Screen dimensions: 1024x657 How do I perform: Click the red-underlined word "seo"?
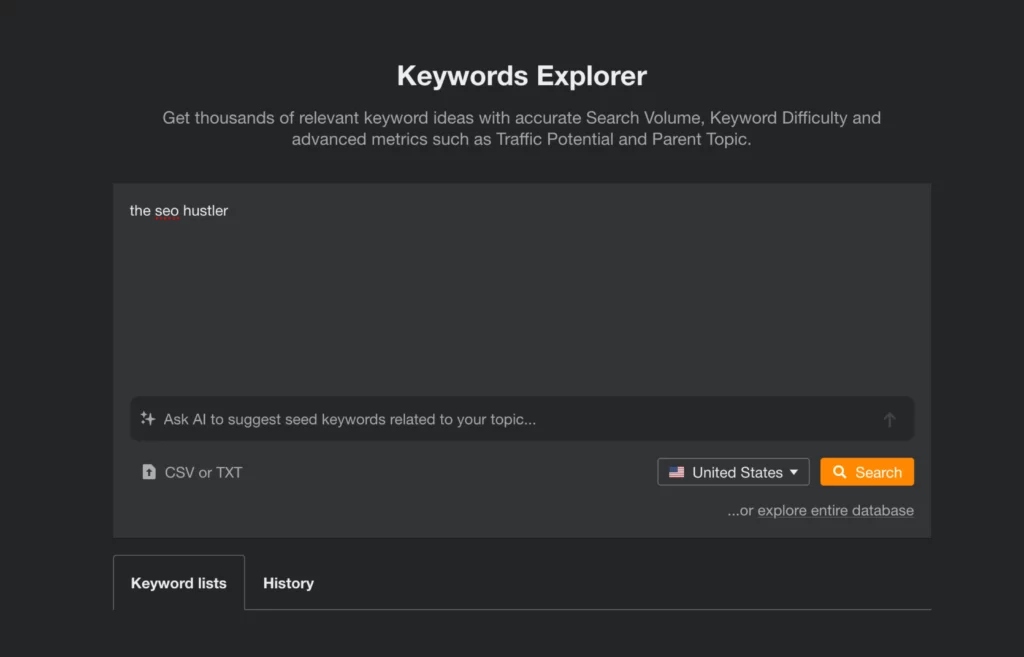166,211
